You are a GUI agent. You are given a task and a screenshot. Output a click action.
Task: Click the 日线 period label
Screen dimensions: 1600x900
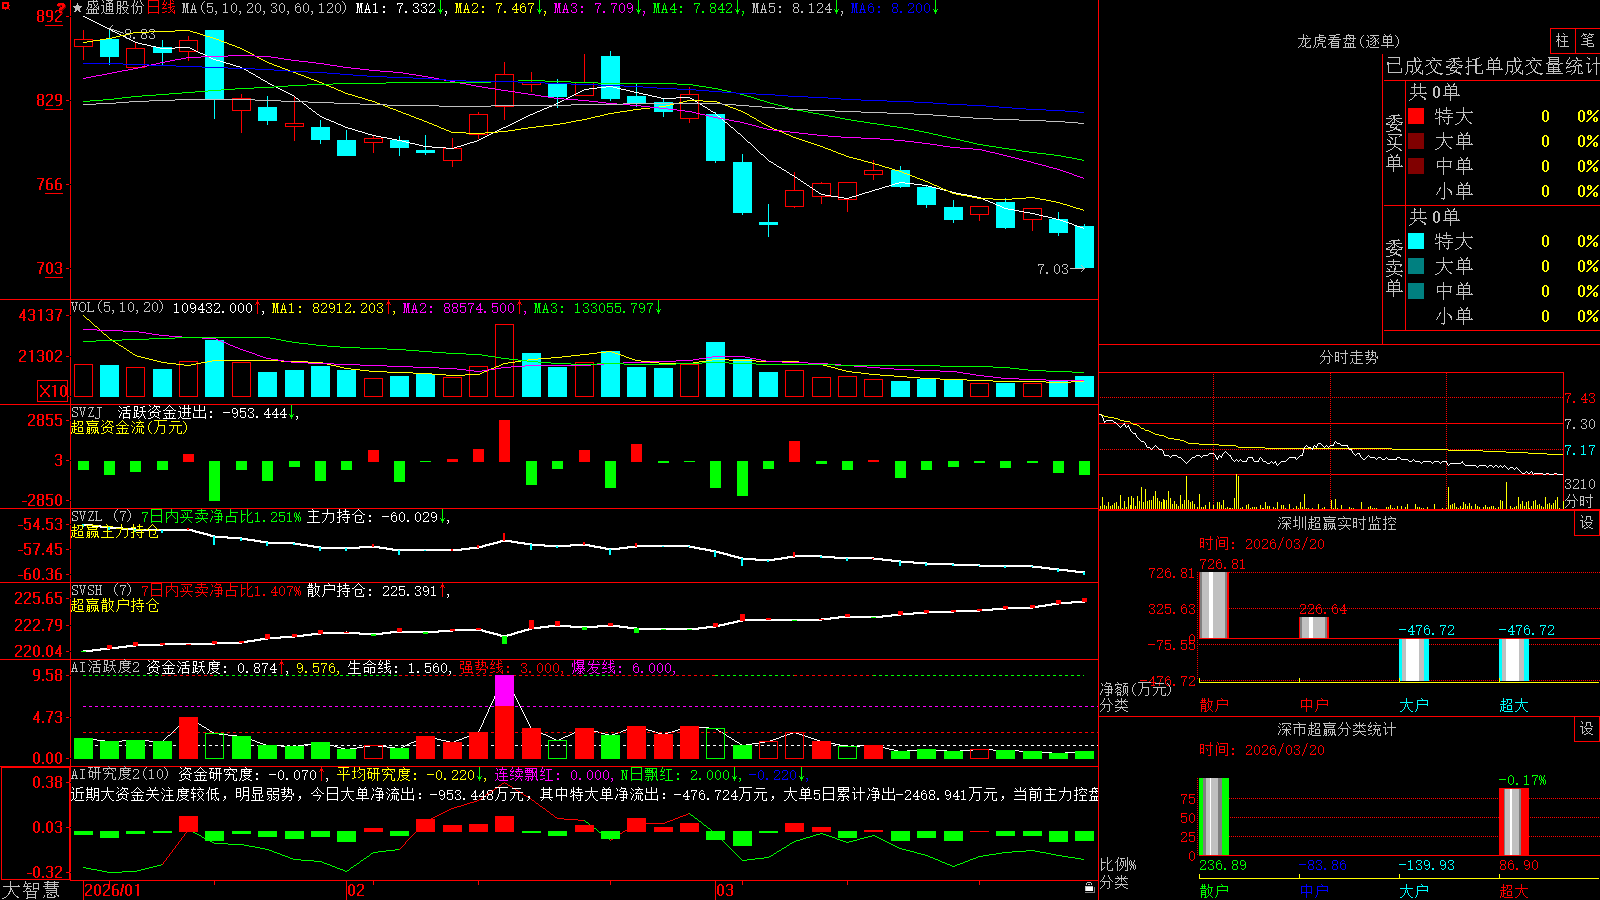(161, 8)
